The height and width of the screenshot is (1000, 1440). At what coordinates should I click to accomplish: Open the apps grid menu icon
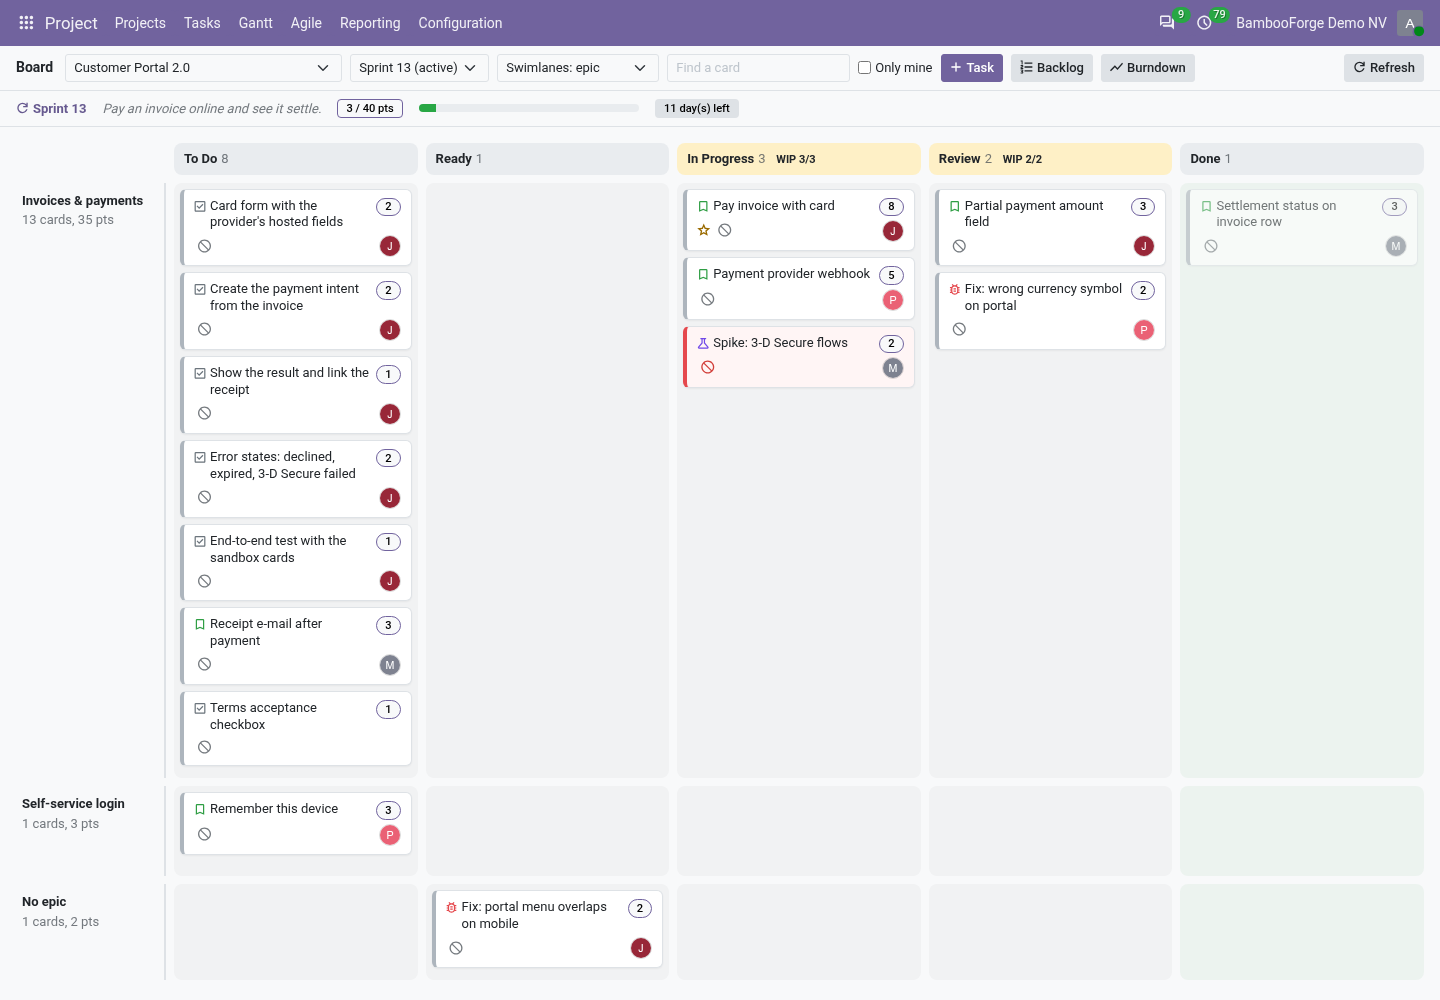tap(26, 23)
